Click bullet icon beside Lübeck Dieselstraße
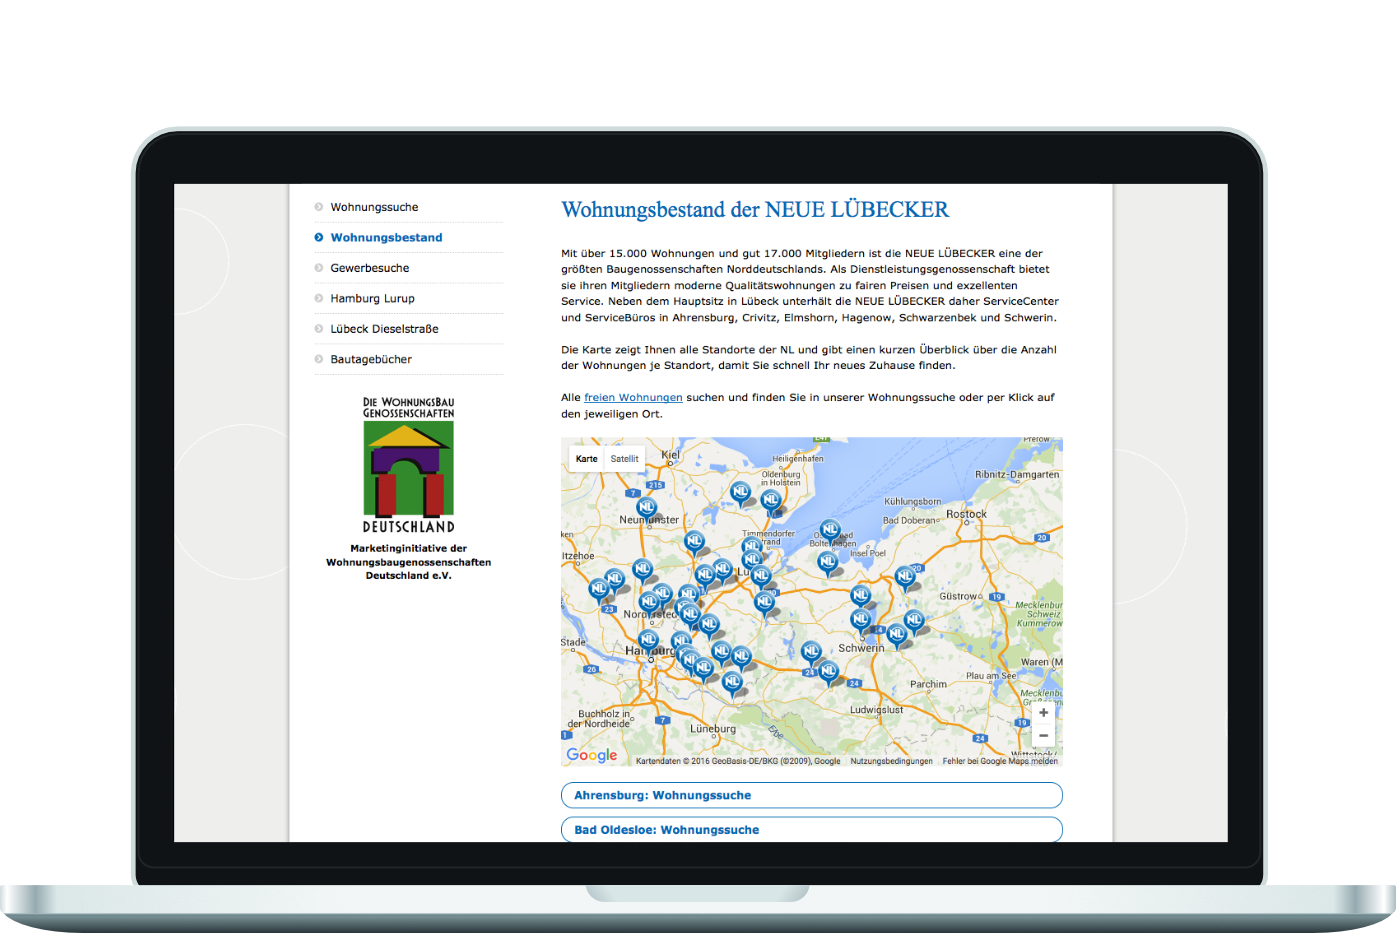 [319, 329]
